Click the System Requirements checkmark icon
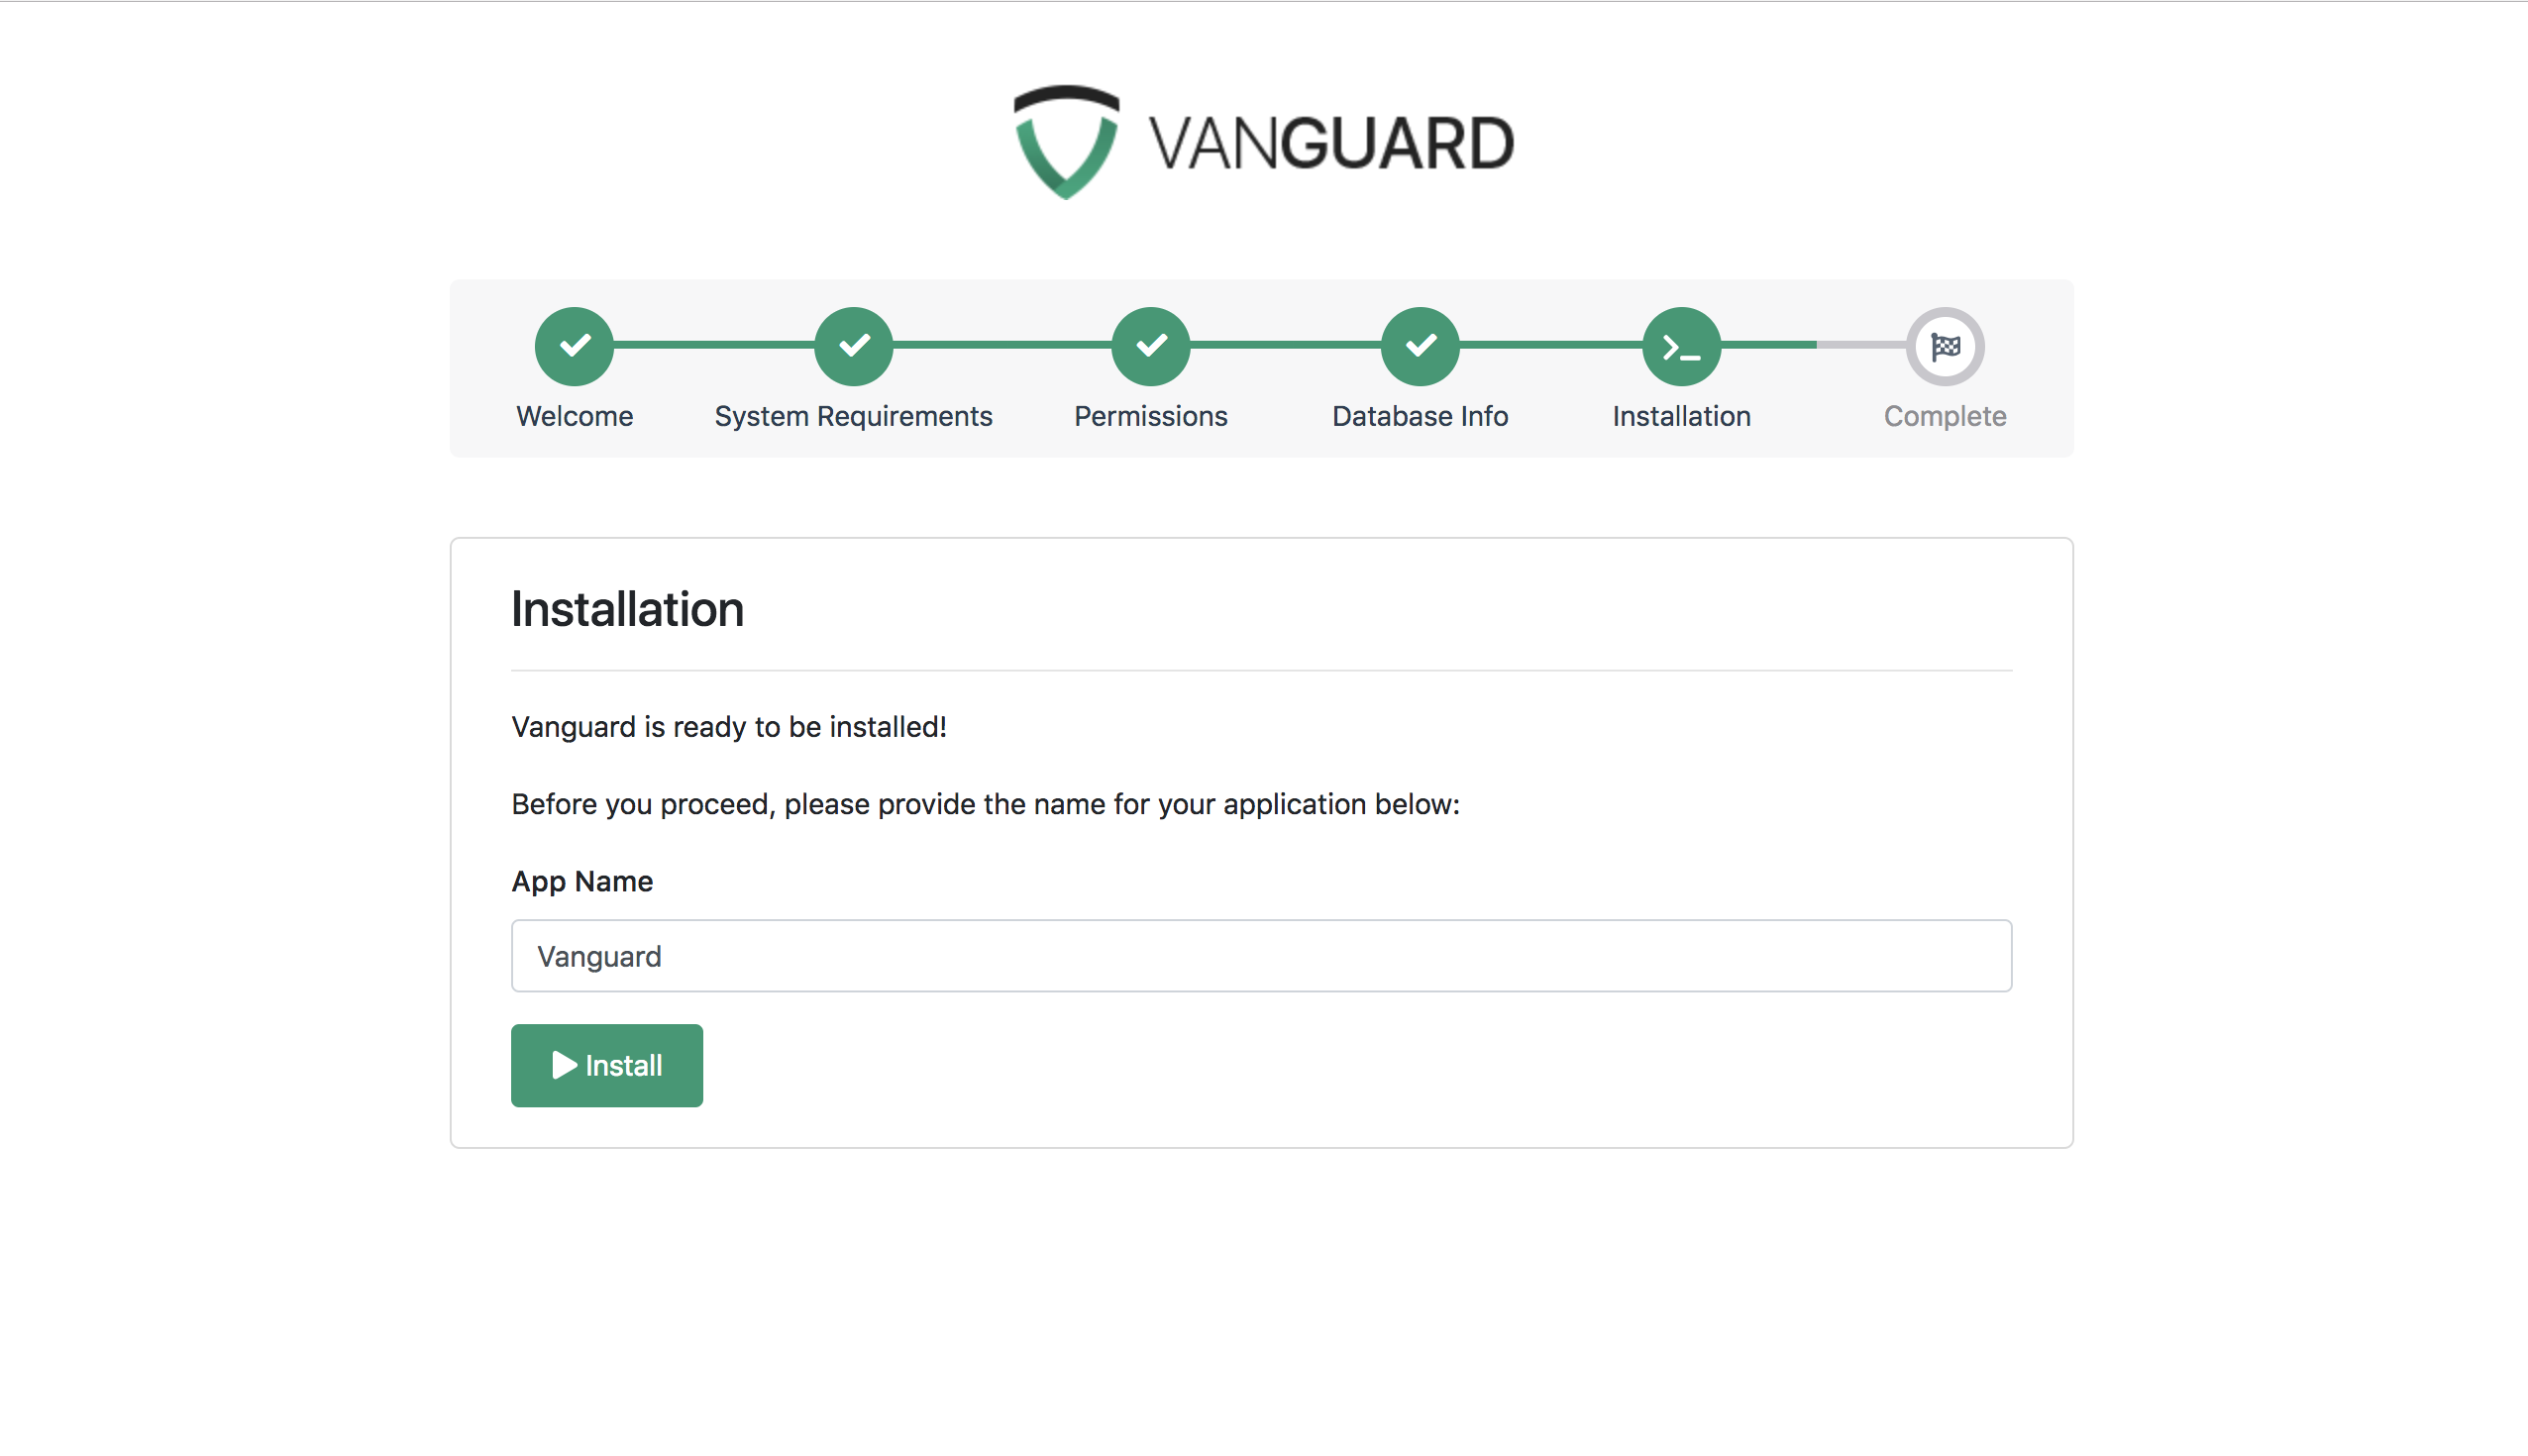The width and height of the screenshot is (2528, 1456). (853, 346)
